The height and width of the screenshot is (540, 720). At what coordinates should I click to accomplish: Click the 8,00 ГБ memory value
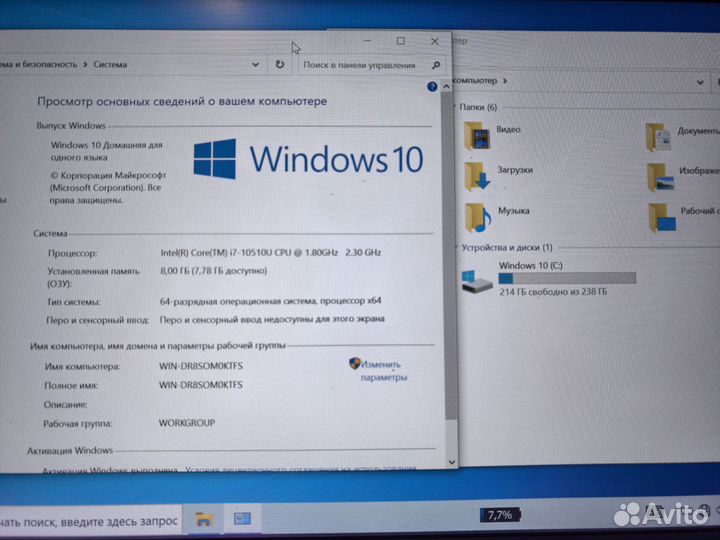(x=214, y=271)
